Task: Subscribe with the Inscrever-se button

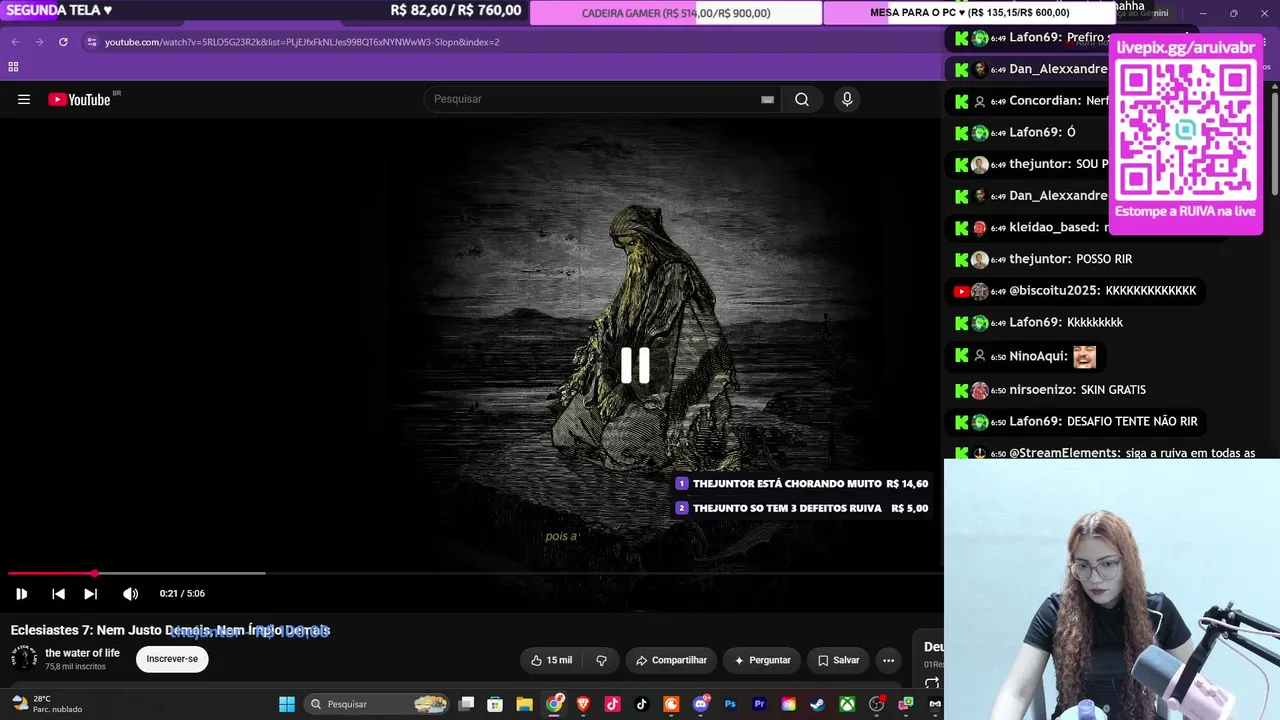Action: 172,659
